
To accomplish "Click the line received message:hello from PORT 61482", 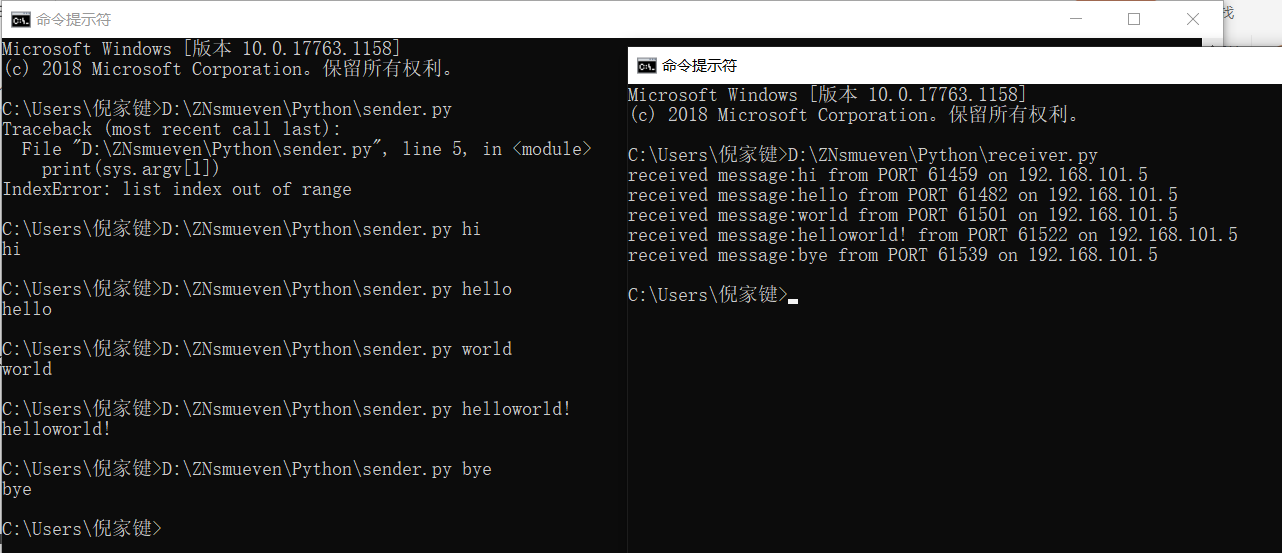I will pyautogui.click(x=903, y=195).
